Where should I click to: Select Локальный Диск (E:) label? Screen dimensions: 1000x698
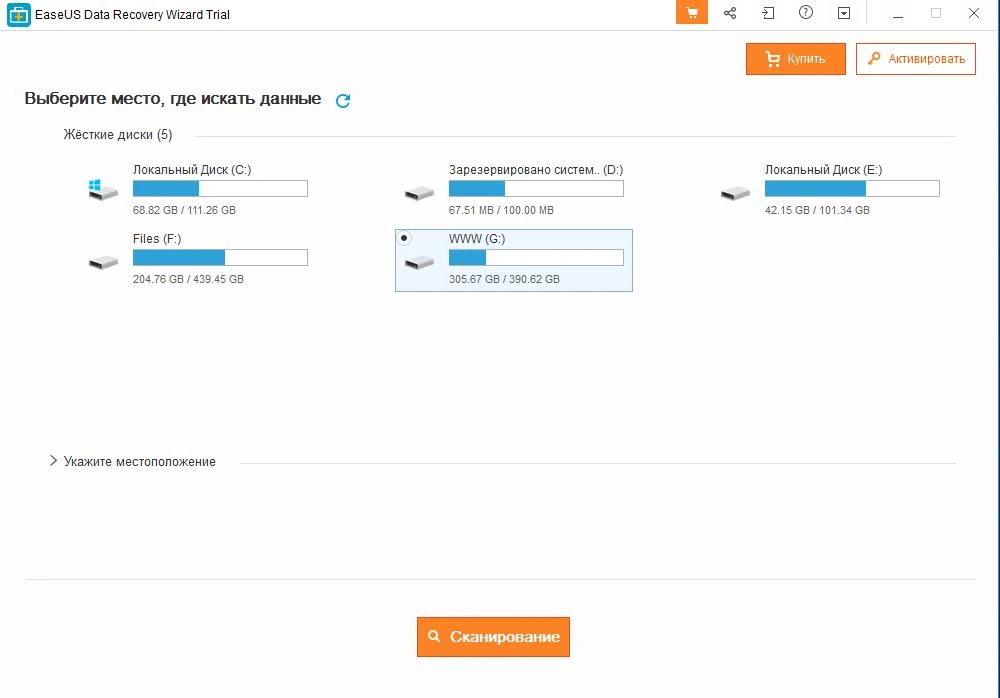[823, 170]
